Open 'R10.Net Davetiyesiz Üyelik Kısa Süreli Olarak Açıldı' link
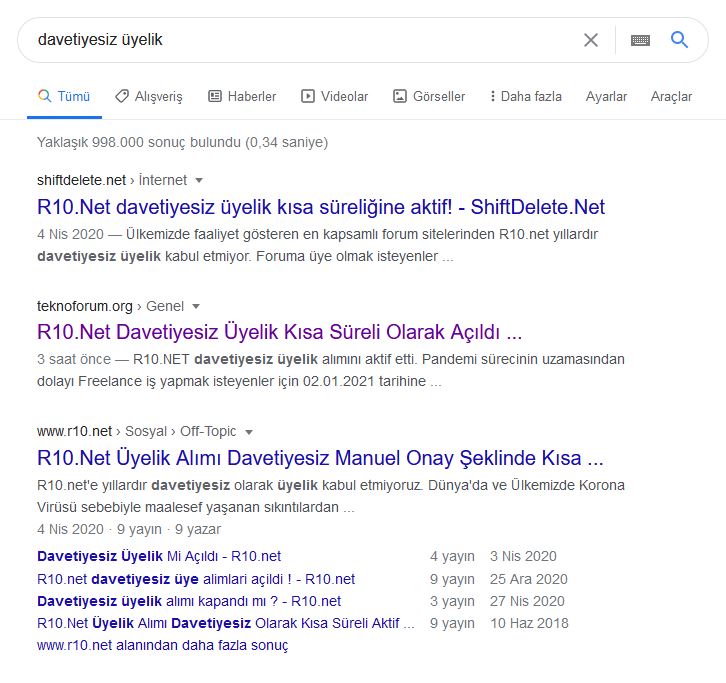This screenshot has height=683, width=726. [x=280, y=332]
